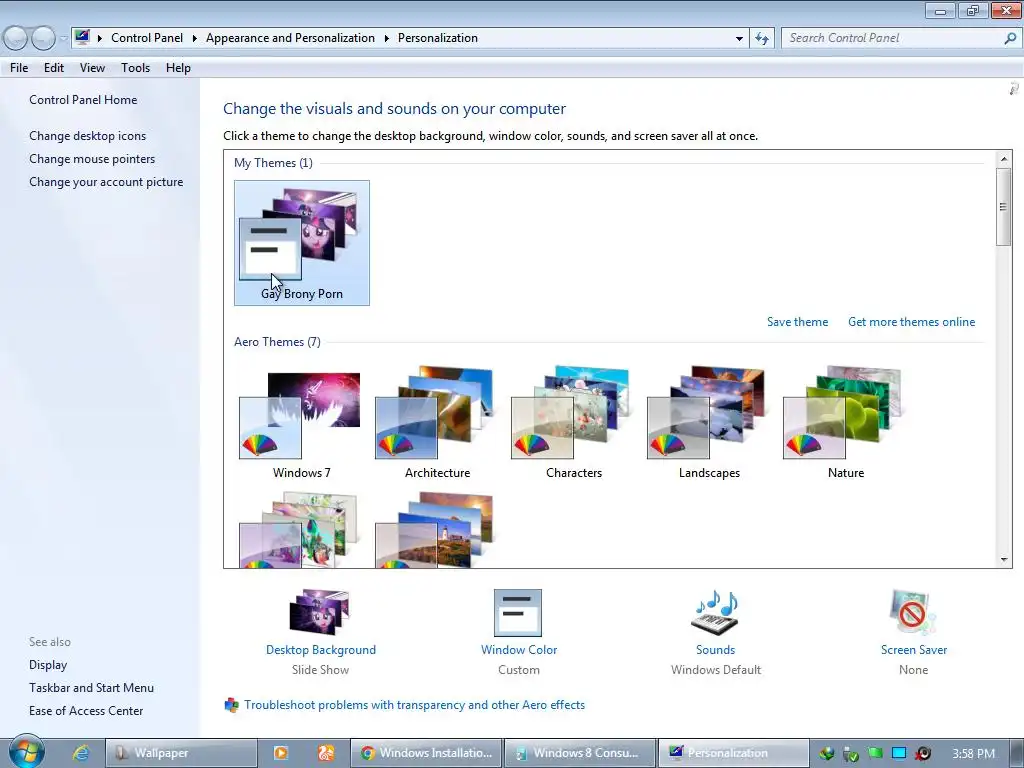Open Desktop Background settings icon

tap(320, 612)
